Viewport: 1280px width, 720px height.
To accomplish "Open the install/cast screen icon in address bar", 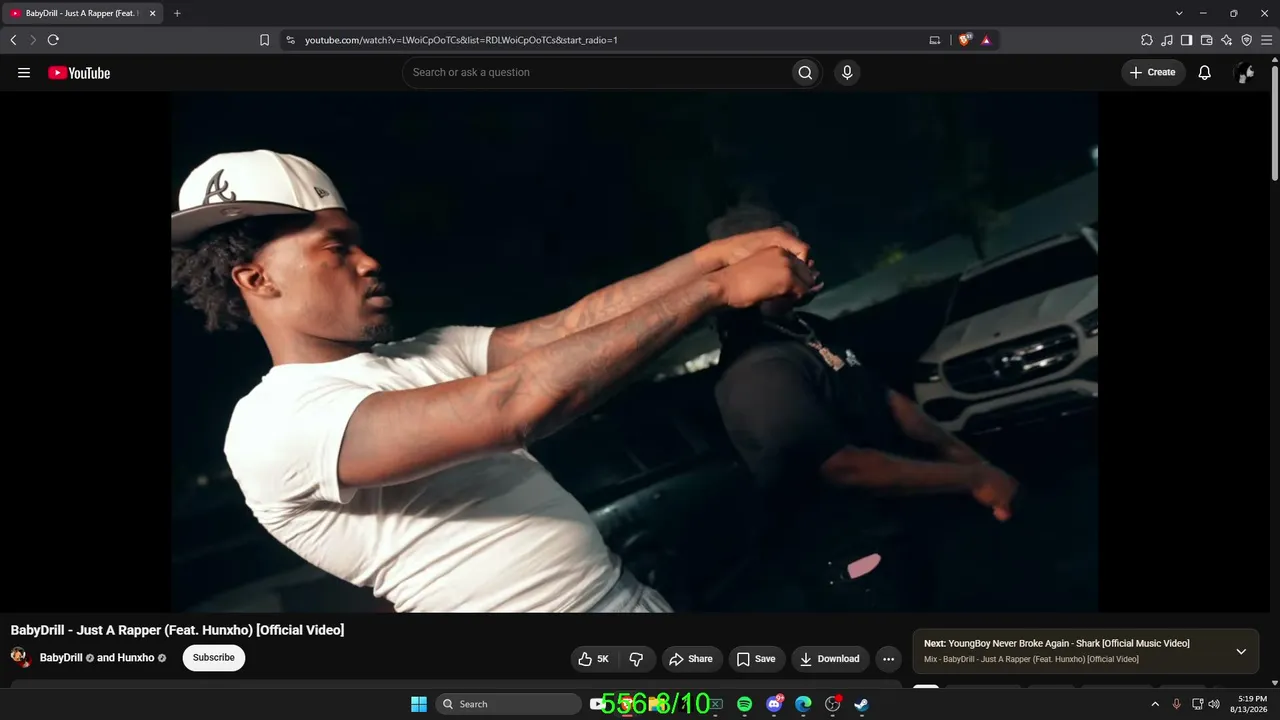I will tap(935, 40).
